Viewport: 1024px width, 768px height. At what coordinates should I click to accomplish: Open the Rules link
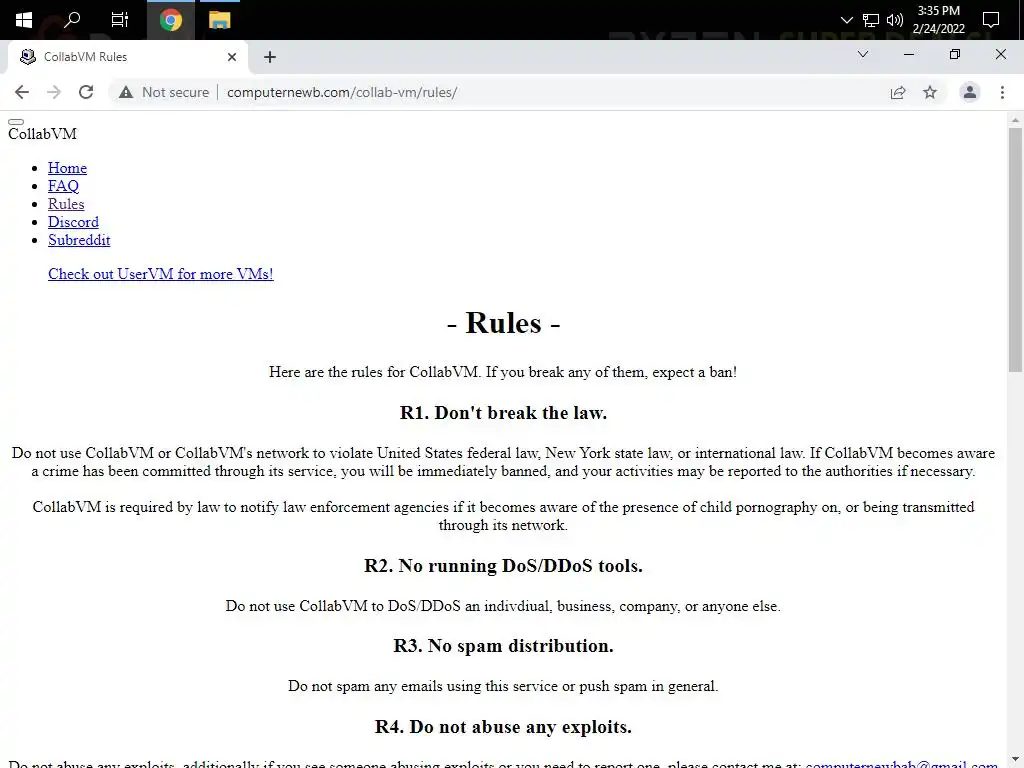coord(66,204)
